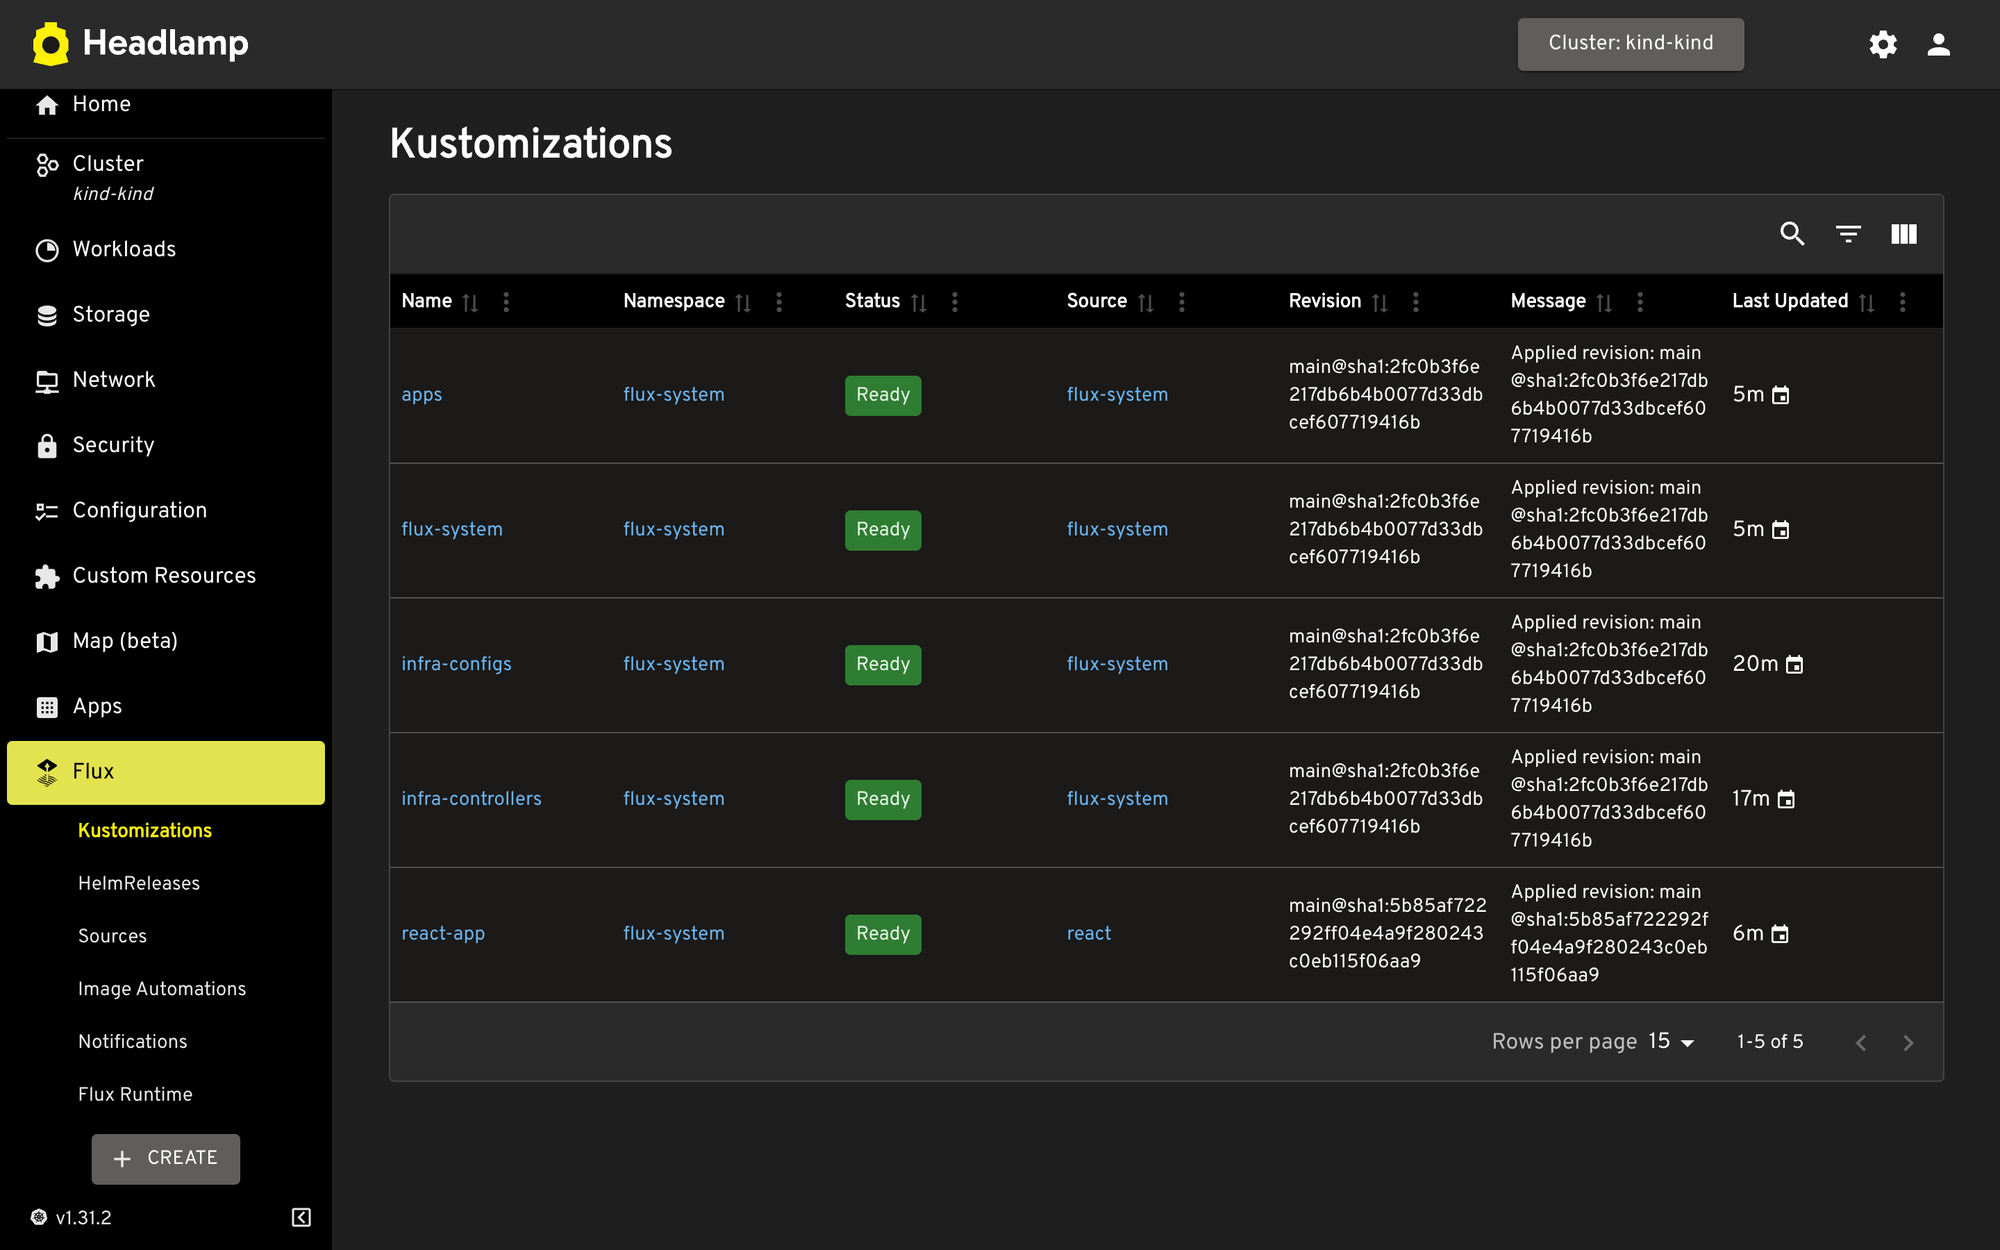This screenshot has width=2000, height=1250.
Task: Open flux-system kustomization name link
Action: [452, 530]
